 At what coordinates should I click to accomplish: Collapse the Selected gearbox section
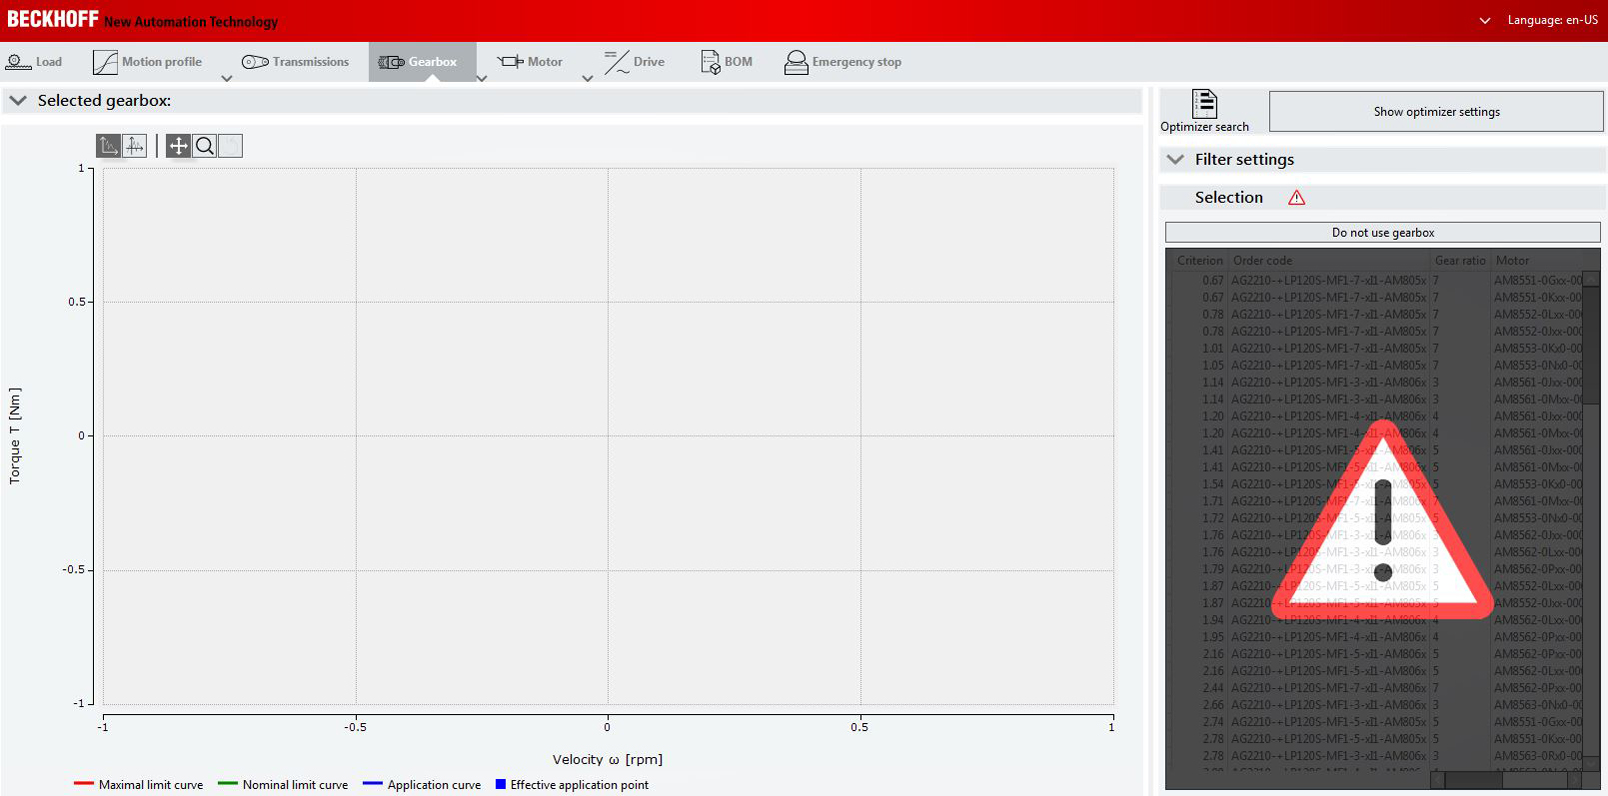(18, 100)
